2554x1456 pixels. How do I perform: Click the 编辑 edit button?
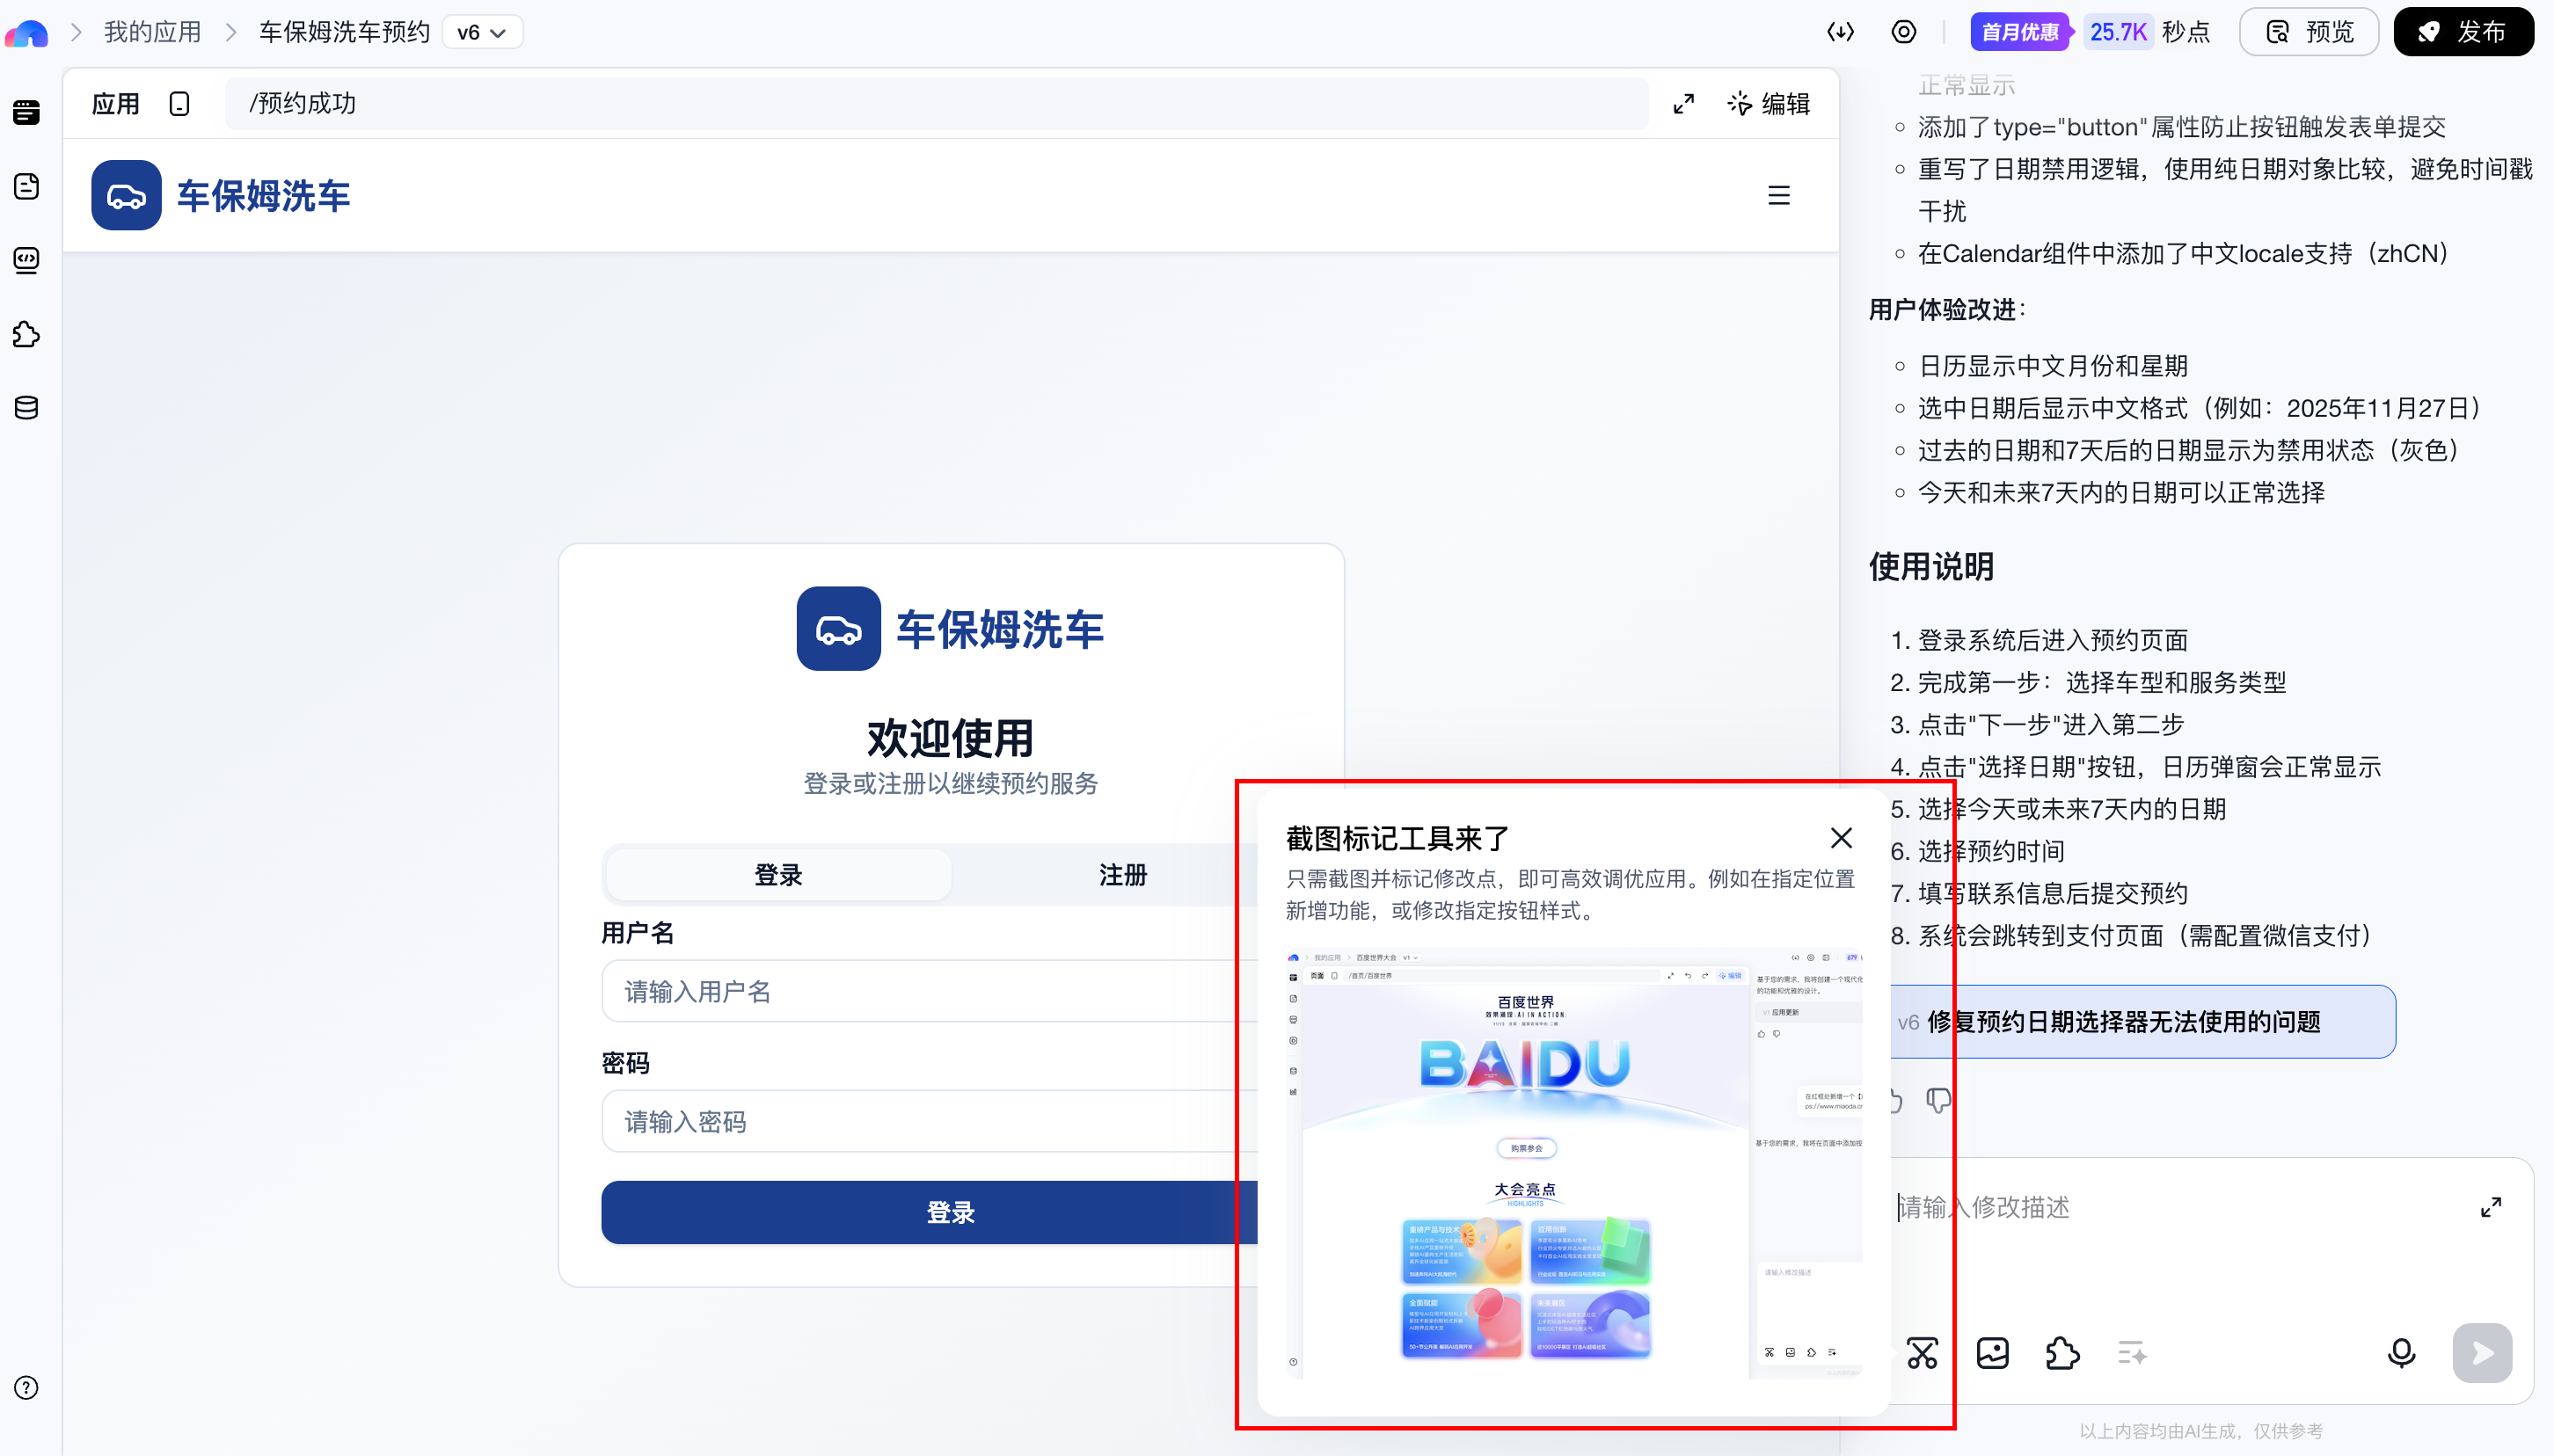tap(1768, 104)
